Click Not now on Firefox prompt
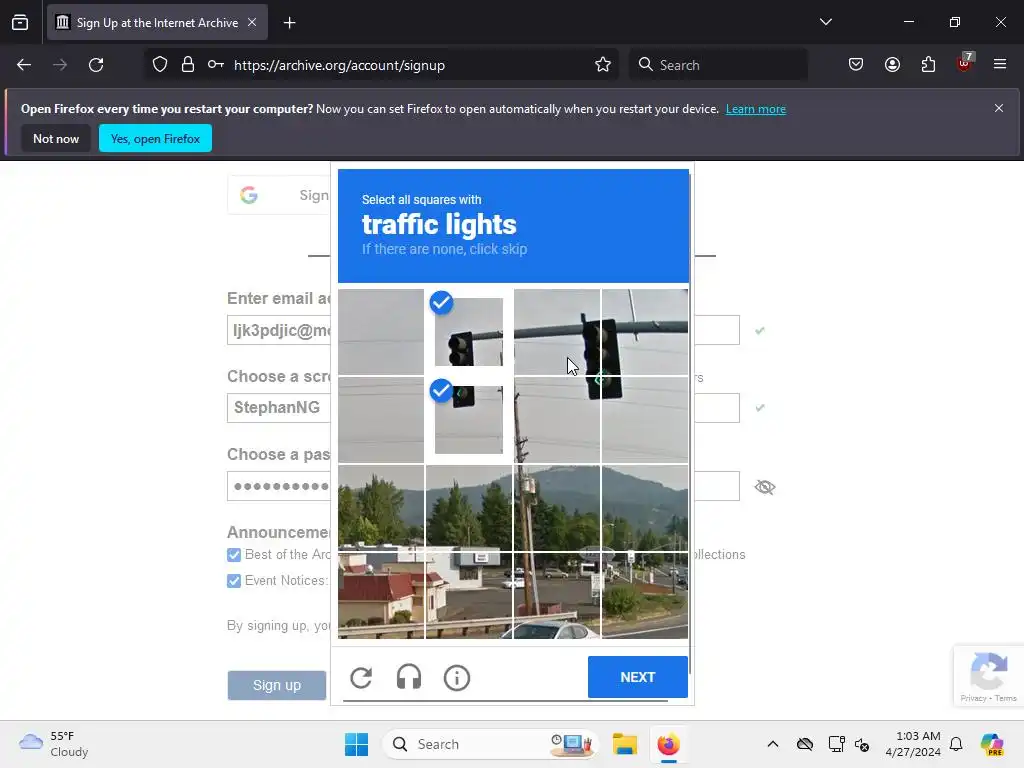 pyautogui.click(x=56, y=138)
